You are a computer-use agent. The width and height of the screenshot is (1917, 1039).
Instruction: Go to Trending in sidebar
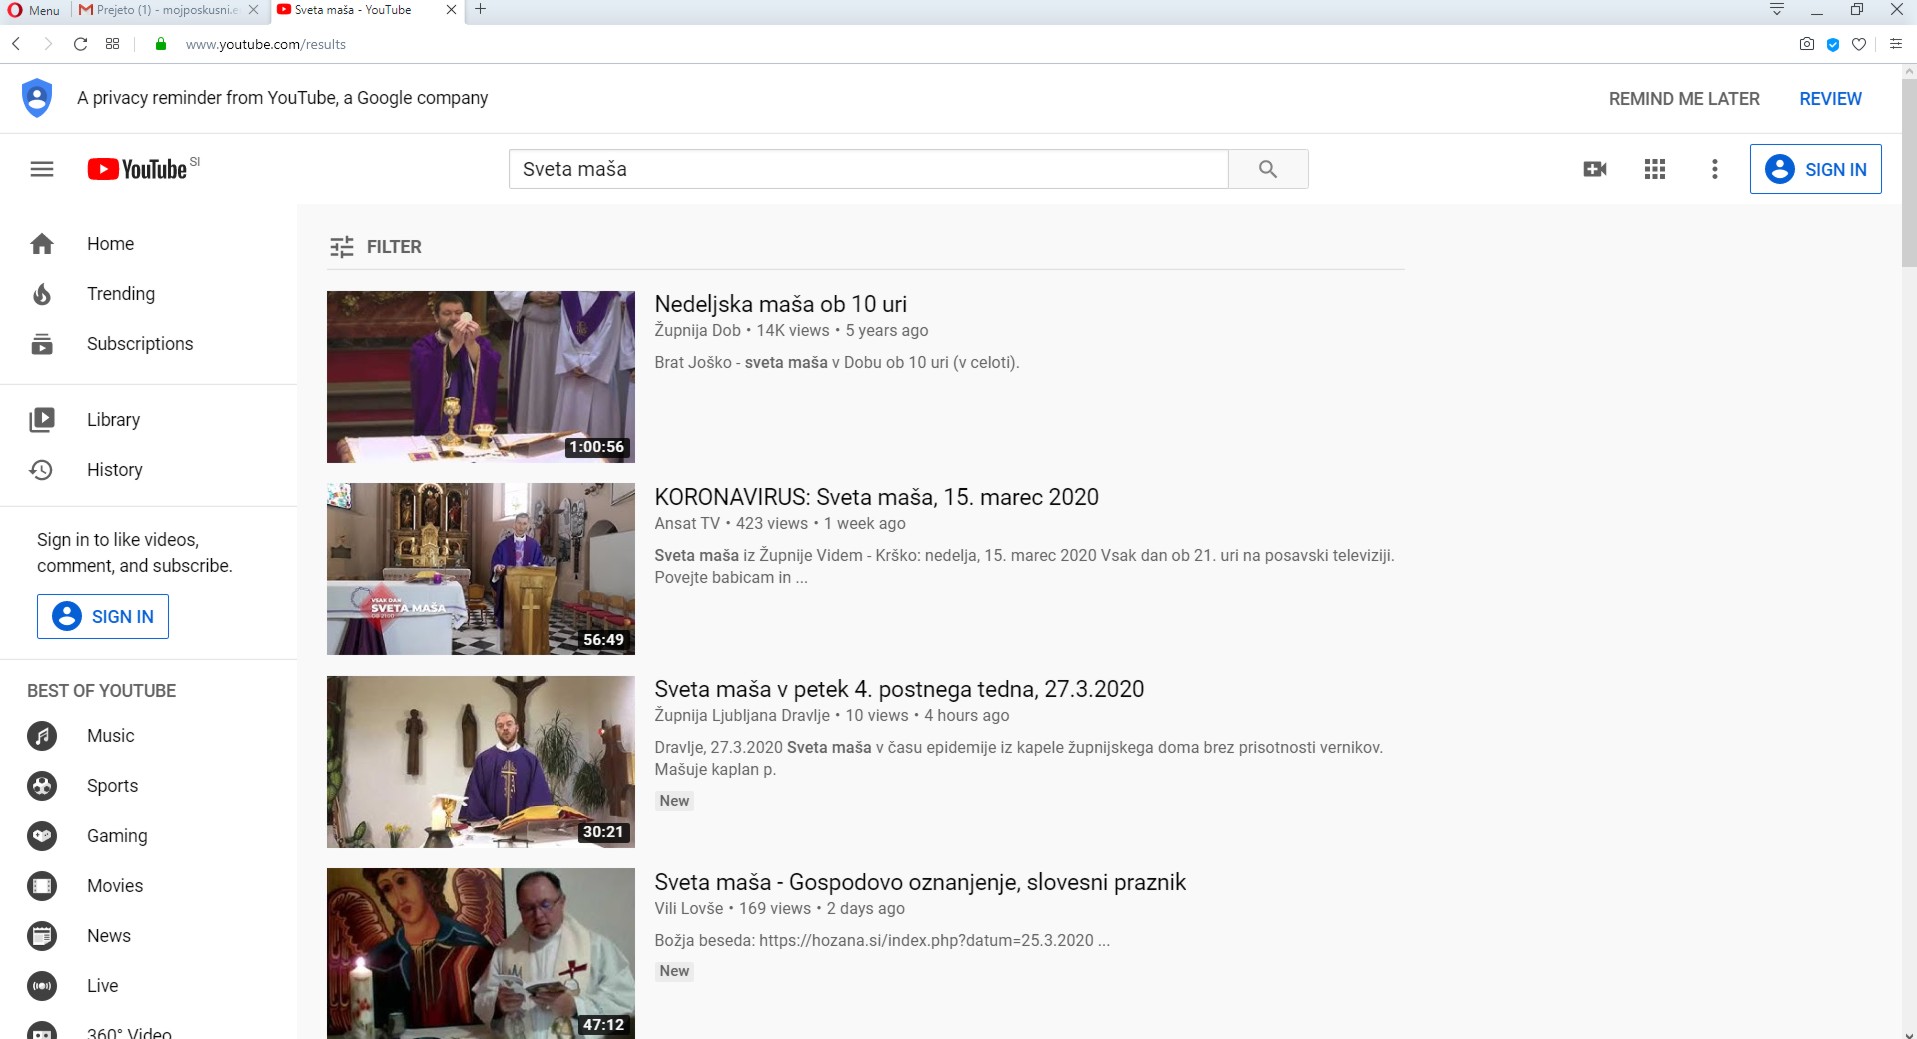(x=120, y=294)
